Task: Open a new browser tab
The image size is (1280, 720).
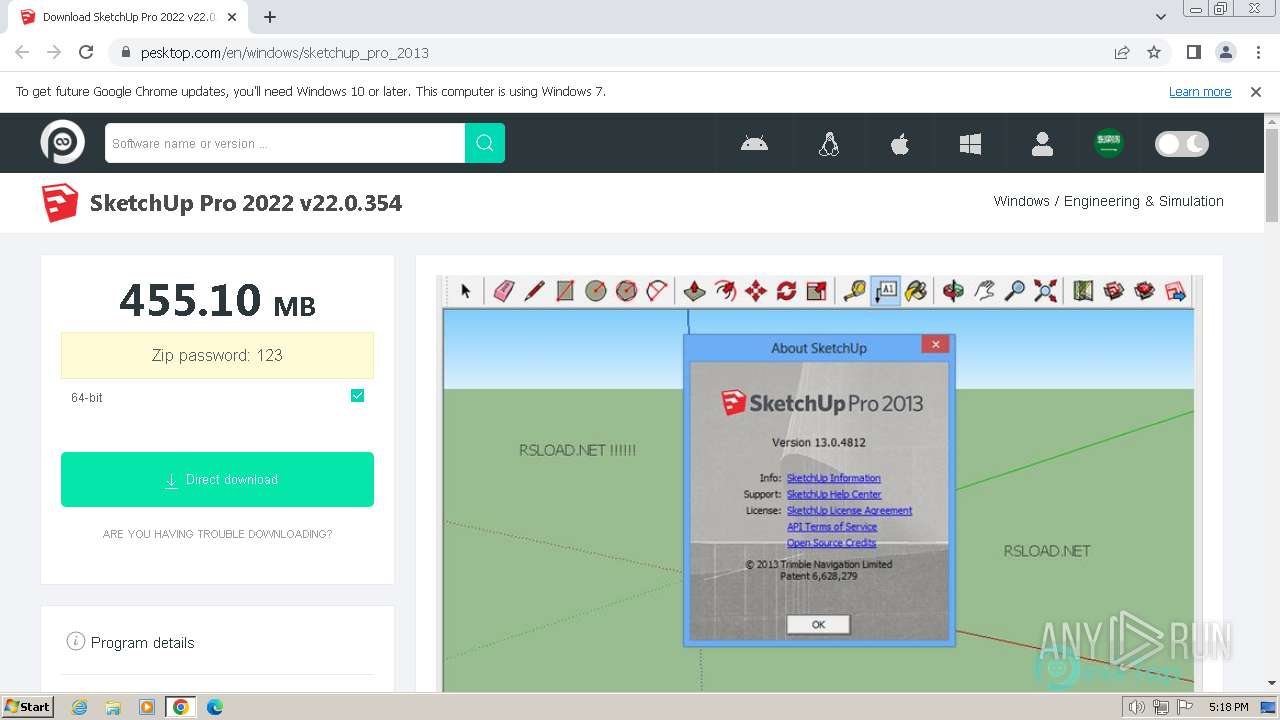Action: click(x=270, y=17)
